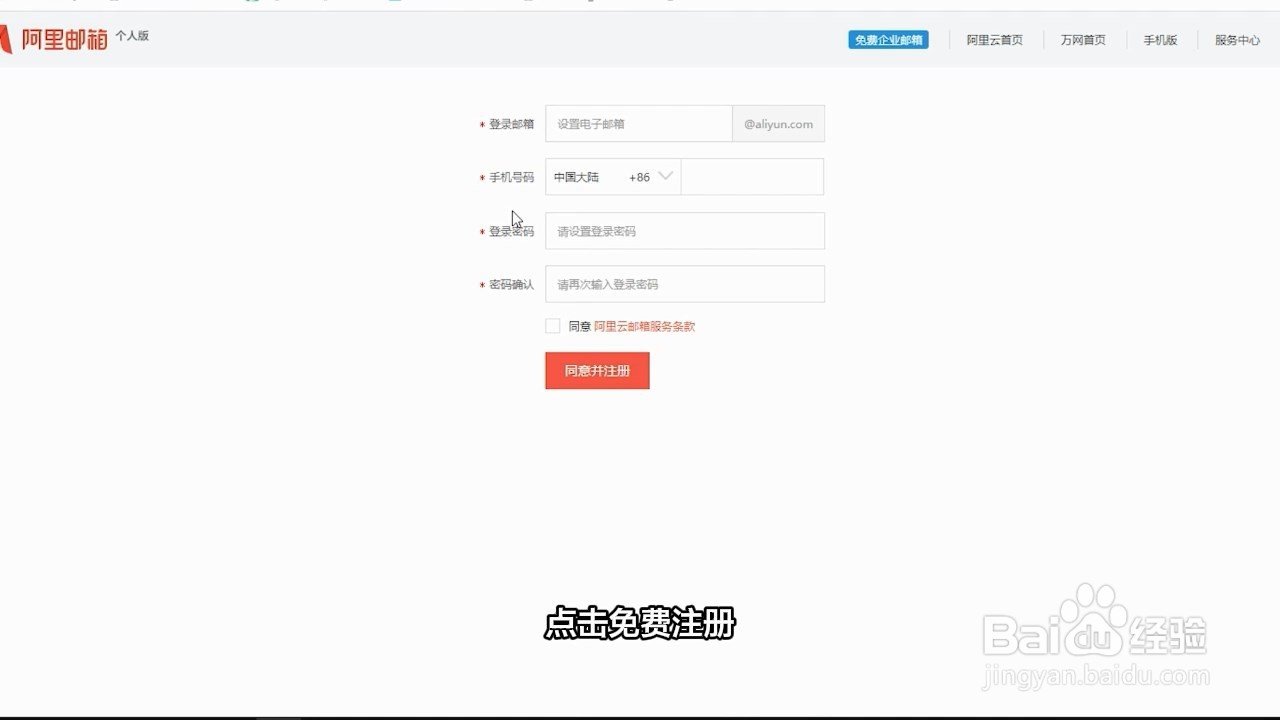This screenshot has height=720, width=1280.
Task: Open 免费企业邮箱 button
Action: (888, 40)
